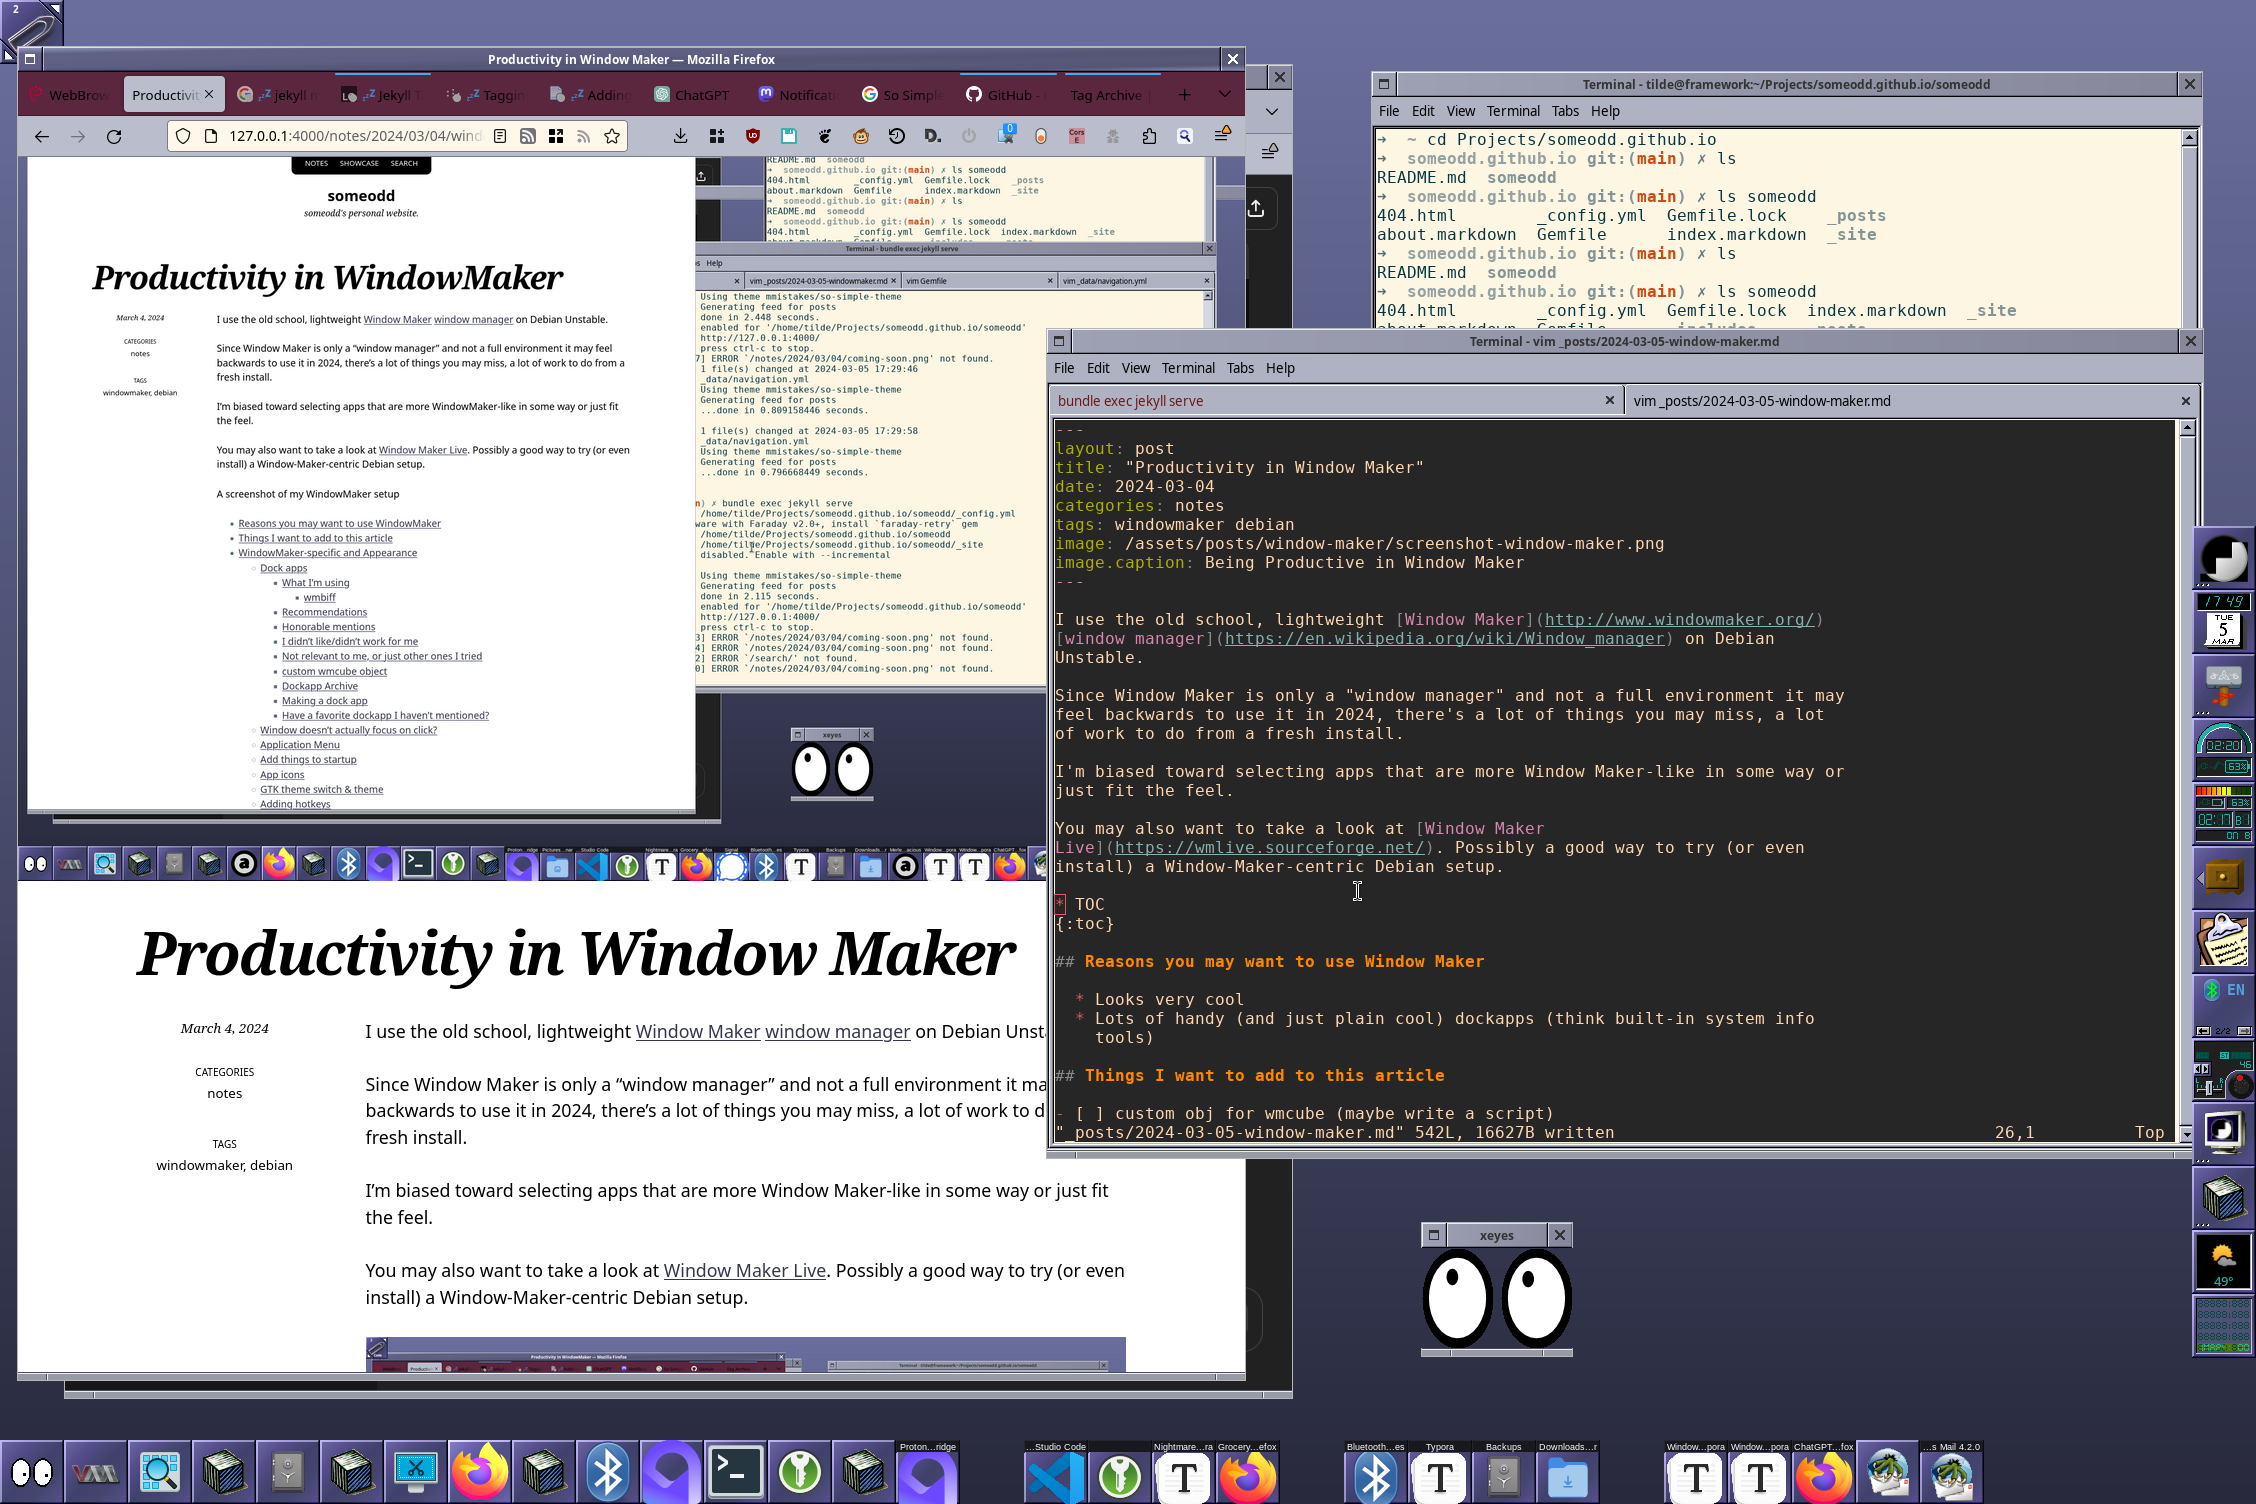Viewport: 2256px width, 1504px height.
Task: Open the debian tag link
Action: 271,1165
